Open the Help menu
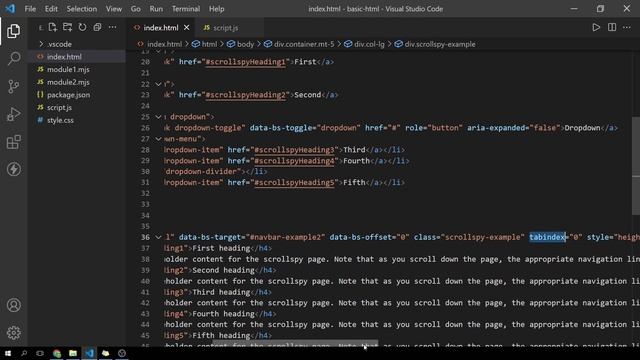Image resolution: width=640 pixels, height=360 pixels. pyautogui.click(x=217, y=9)
